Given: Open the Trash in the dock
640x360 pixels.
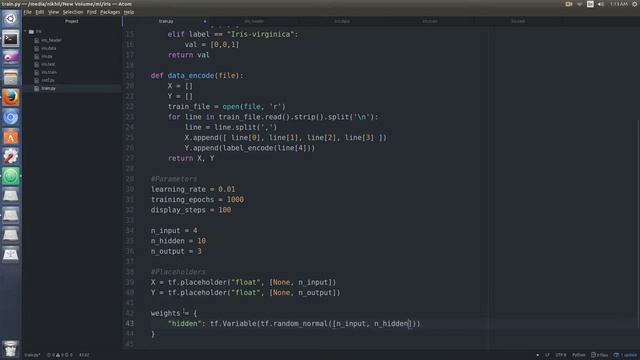Looking at the screenshot, I should (x=11, y=349).
